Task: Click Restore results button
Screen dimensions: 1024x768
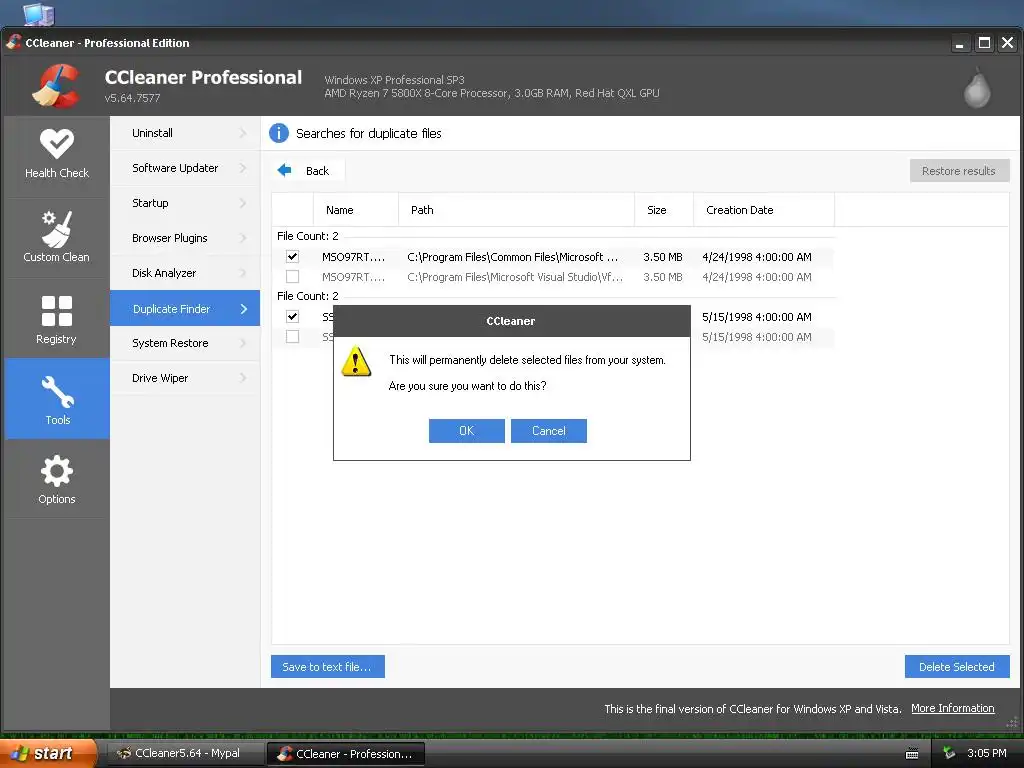Action: click(959, 171)
